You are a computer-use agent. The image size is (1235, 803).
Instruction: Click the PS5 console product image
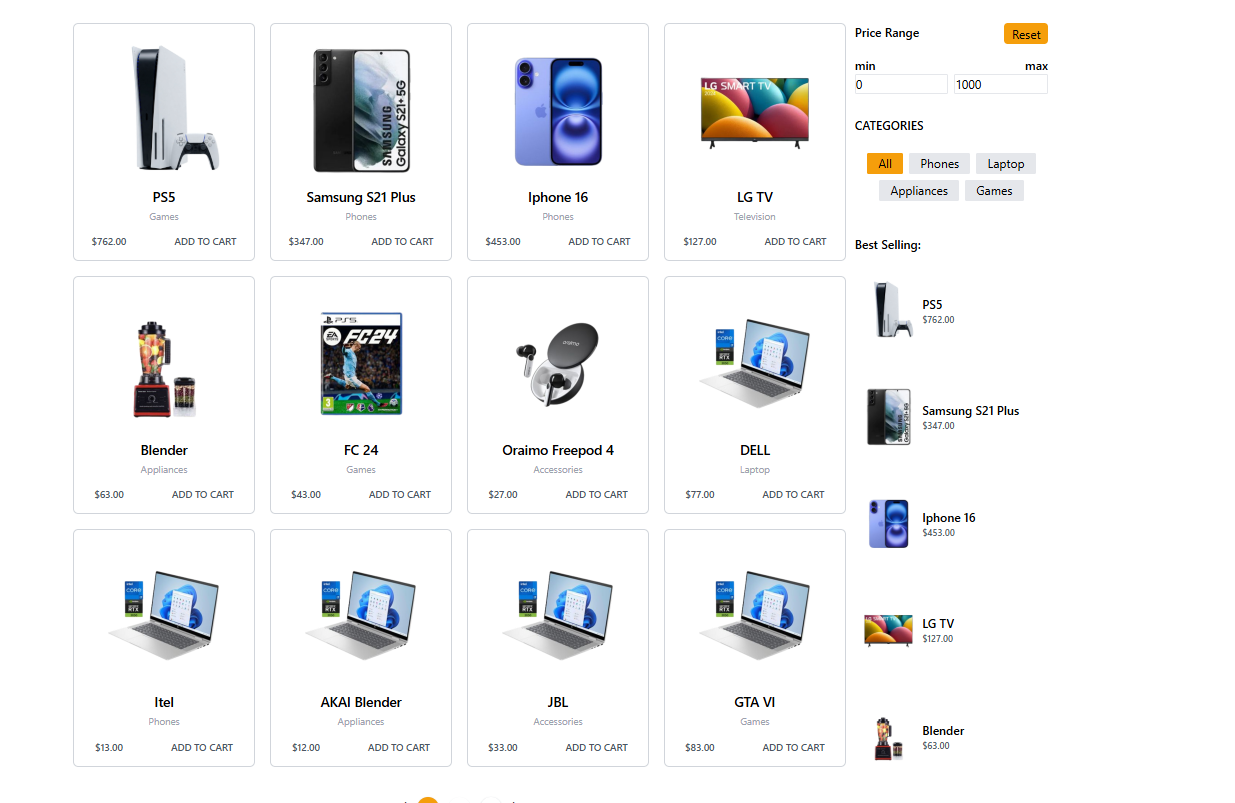(x=175, y=108)
